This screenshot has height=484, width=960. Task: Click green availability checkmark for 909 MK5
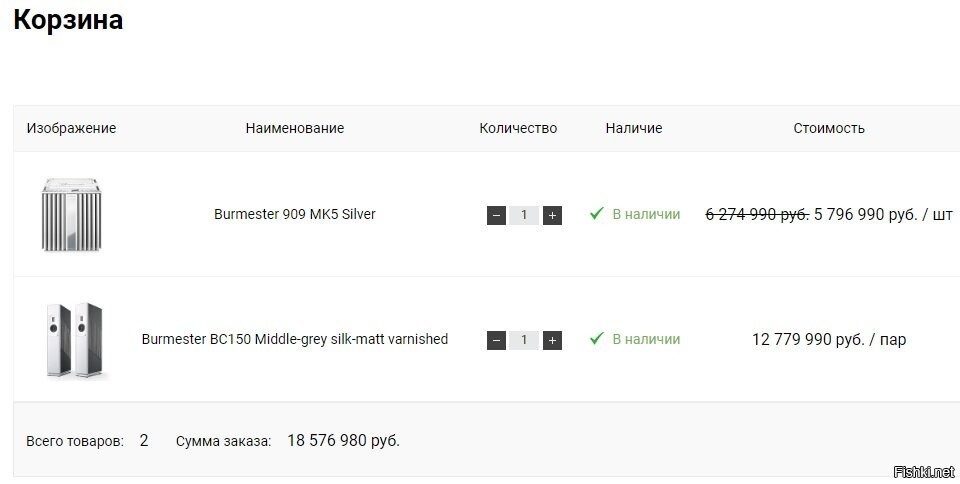point(597,214)
